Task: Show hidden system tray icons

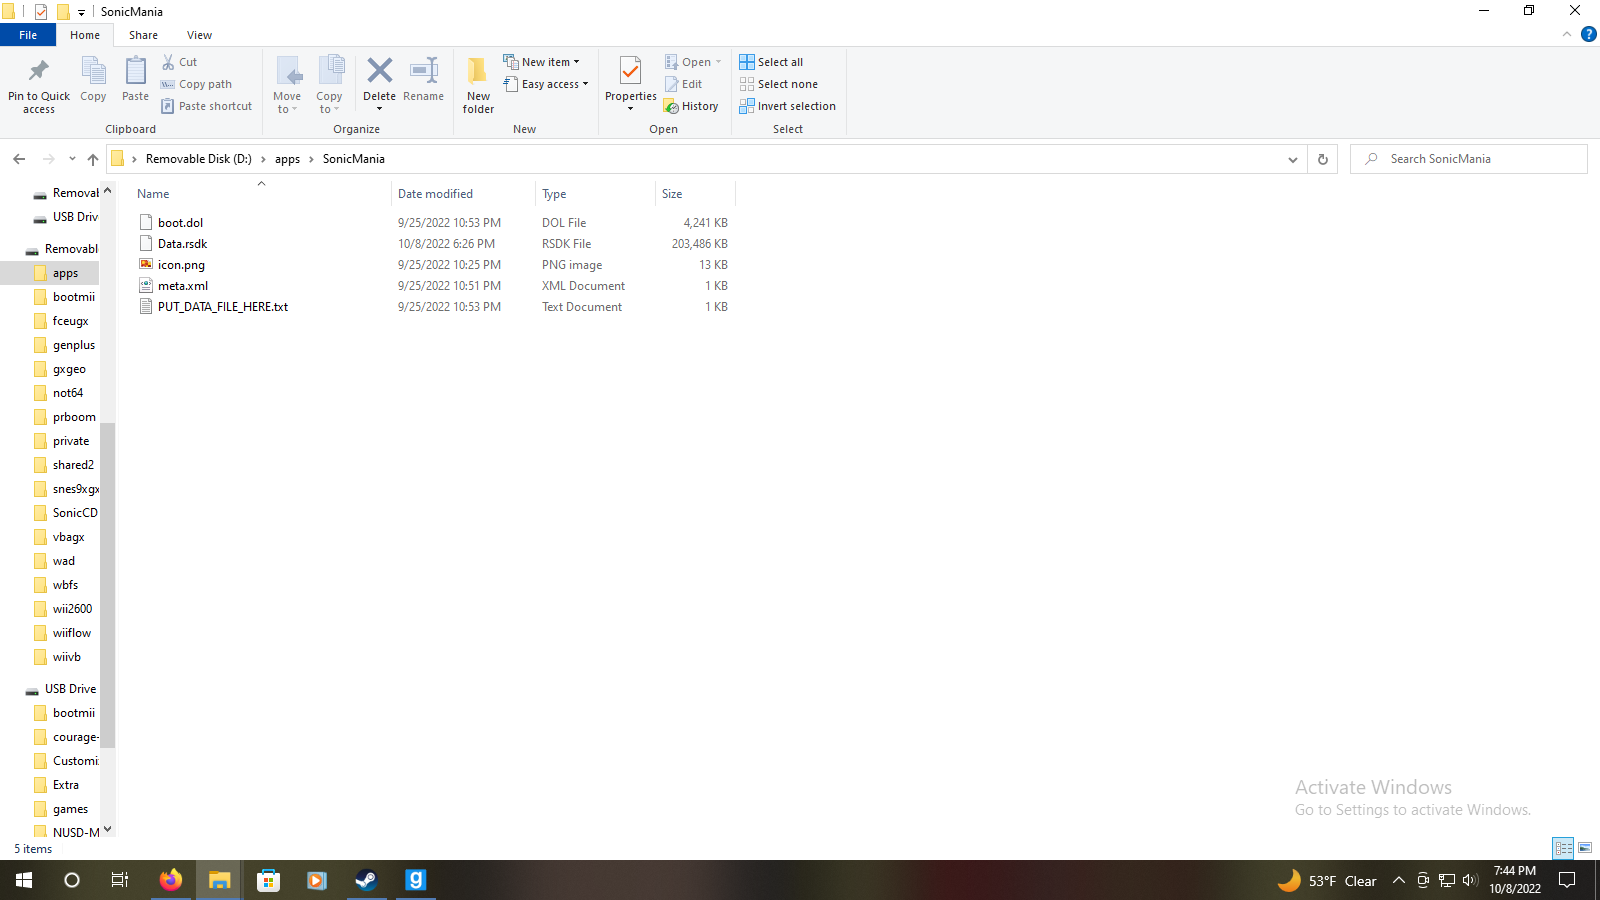Action: click(1399, 880)
